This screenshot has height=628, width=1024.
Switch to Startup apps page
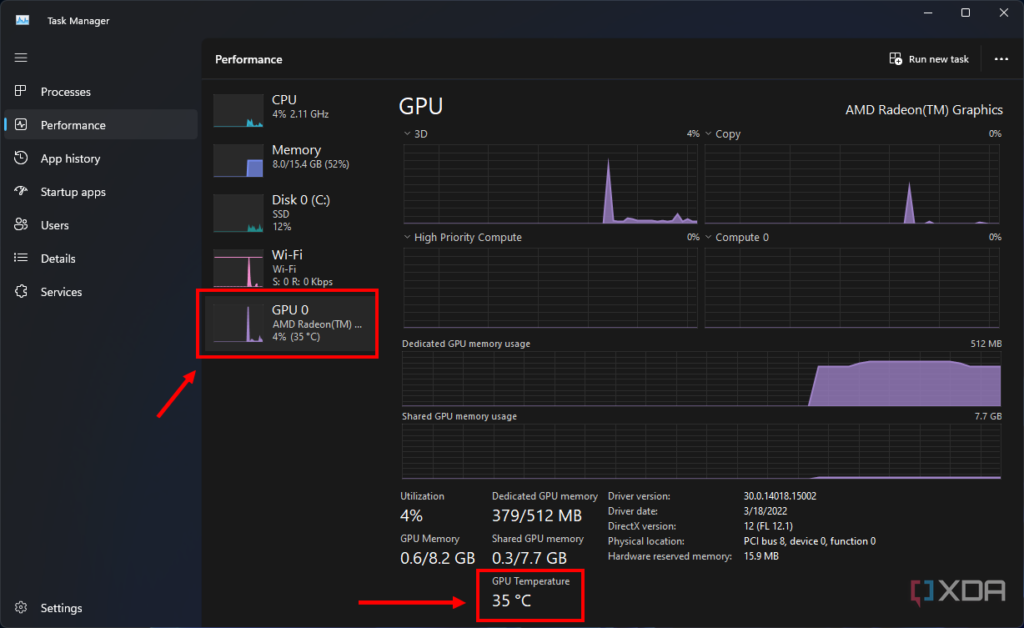click(73, 192)
